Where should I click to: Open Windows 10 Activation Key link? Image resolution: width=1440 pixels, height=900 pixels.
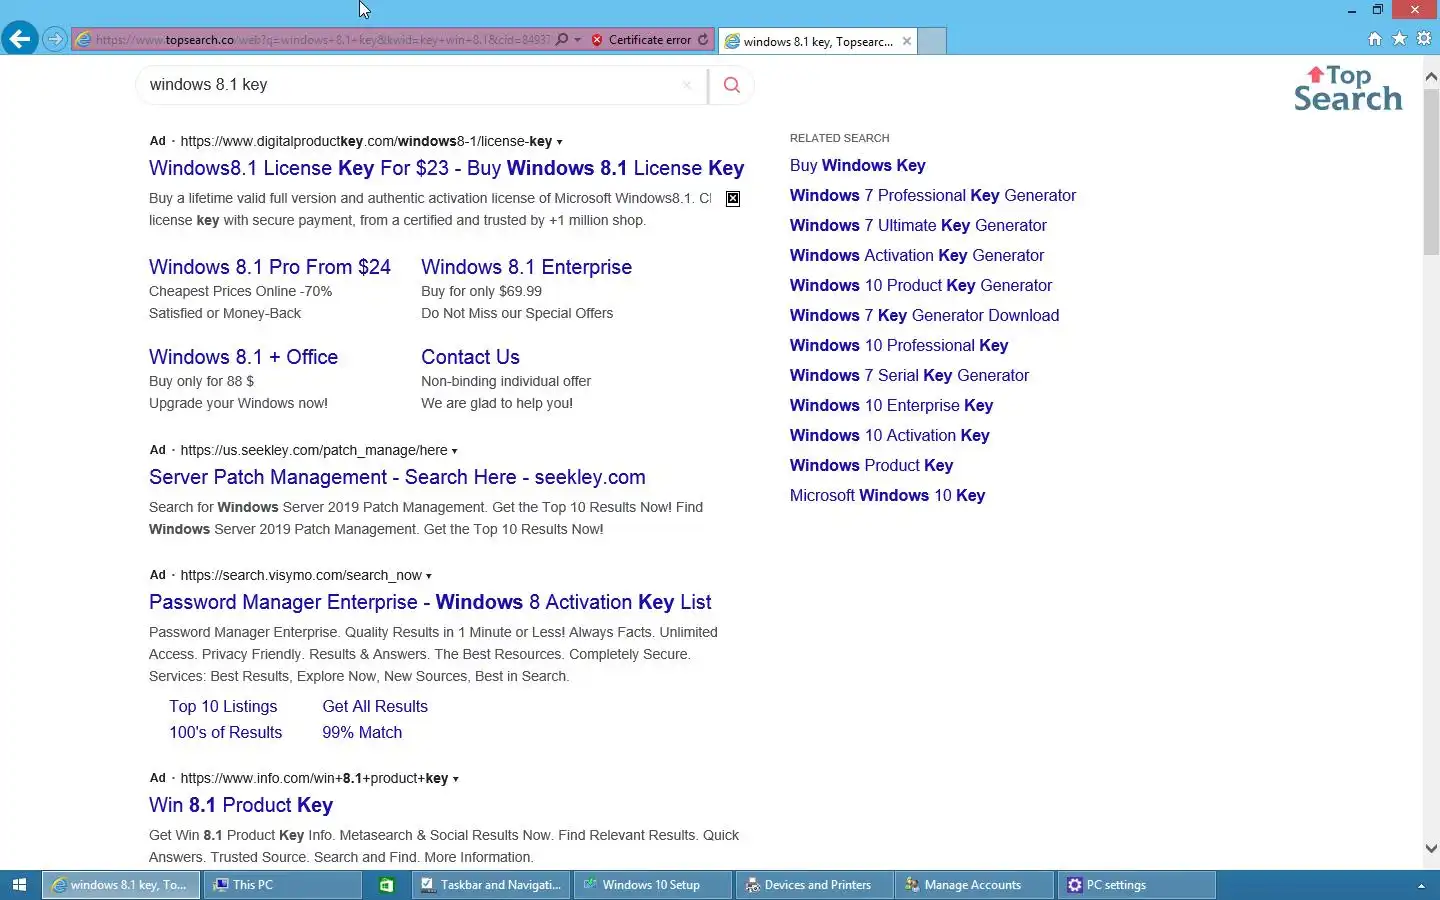pyautogui.click(x=889, y=435)
